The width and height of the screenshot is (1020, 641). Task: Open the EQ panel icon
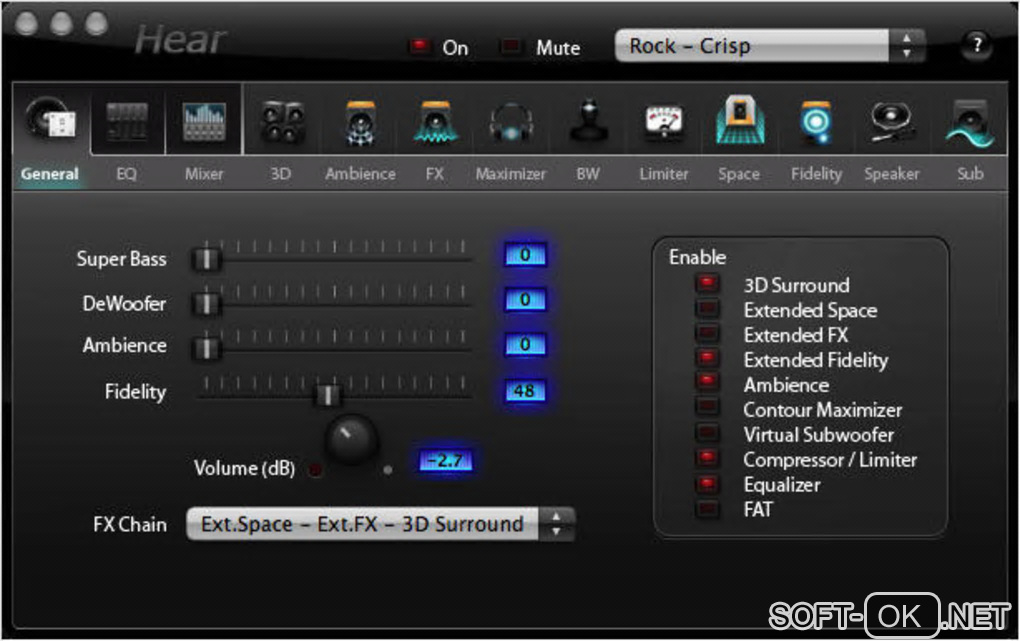pos(127,121)
